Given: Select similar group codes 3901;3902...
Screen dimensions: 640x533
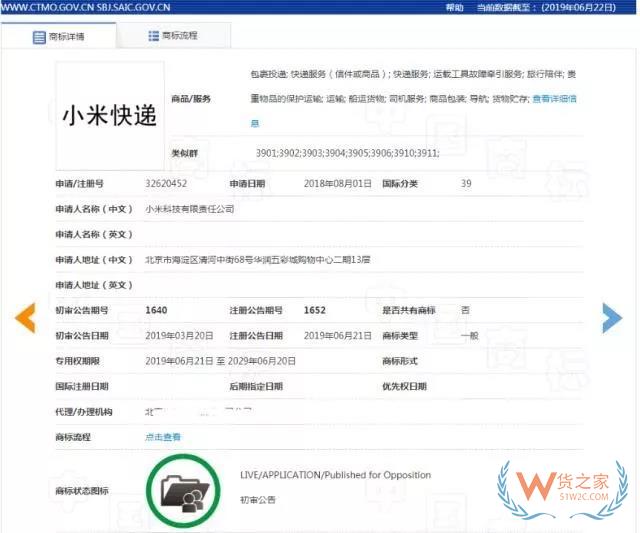Looking at the screenshot, I should (278, 153).
